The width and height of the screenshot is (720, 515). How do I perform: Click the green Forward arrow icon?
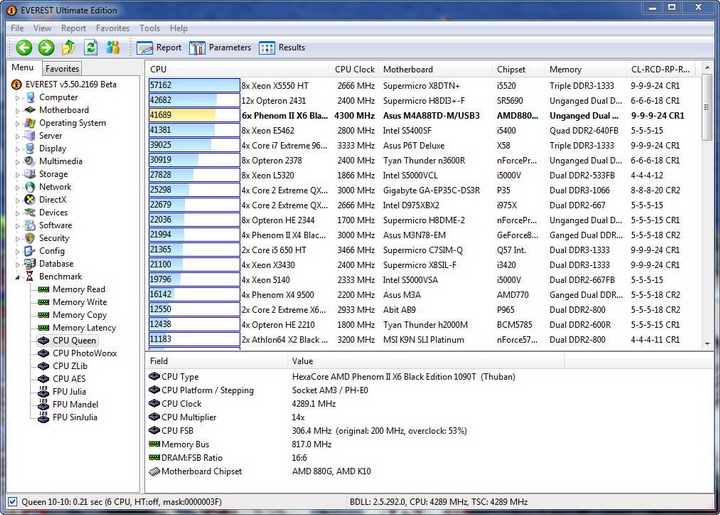(46, 47)
